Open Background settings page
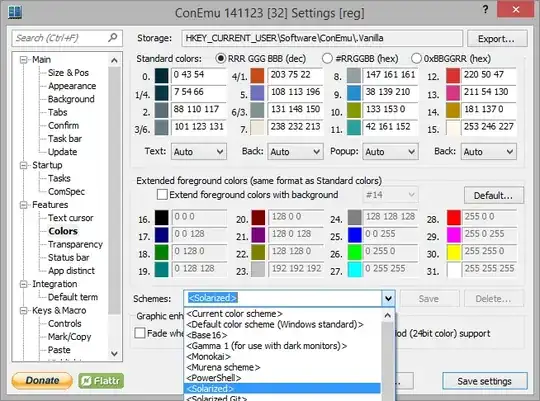 pyautogui.click(x=71, y=99)
